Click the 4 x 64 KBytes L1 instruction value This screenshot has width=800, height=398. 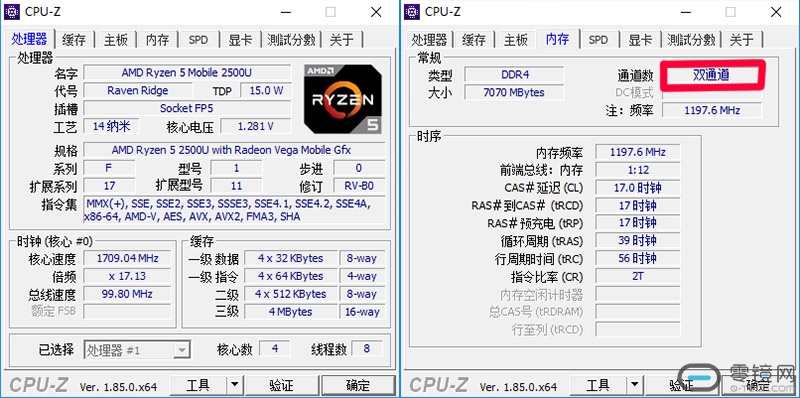tap(290, 276)
